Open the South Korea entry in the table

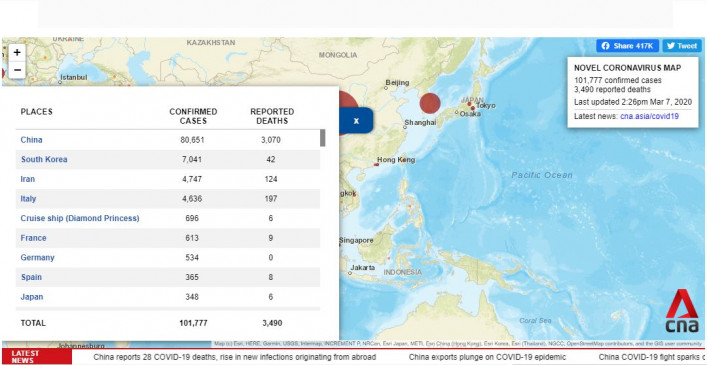(168, 160)
